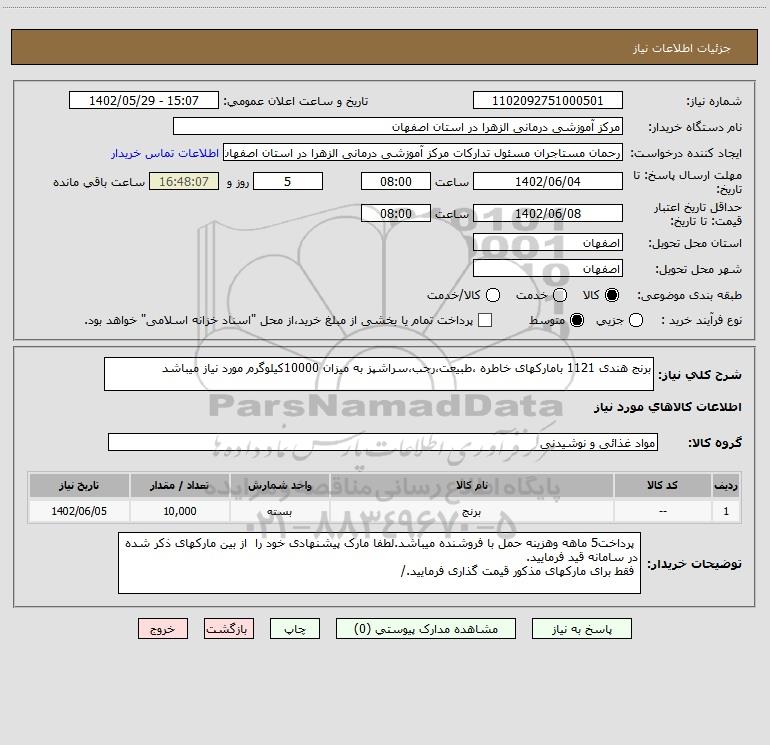The image size is (770, 745).
Task: Click the چاپ print button
Action: point(295,629)
